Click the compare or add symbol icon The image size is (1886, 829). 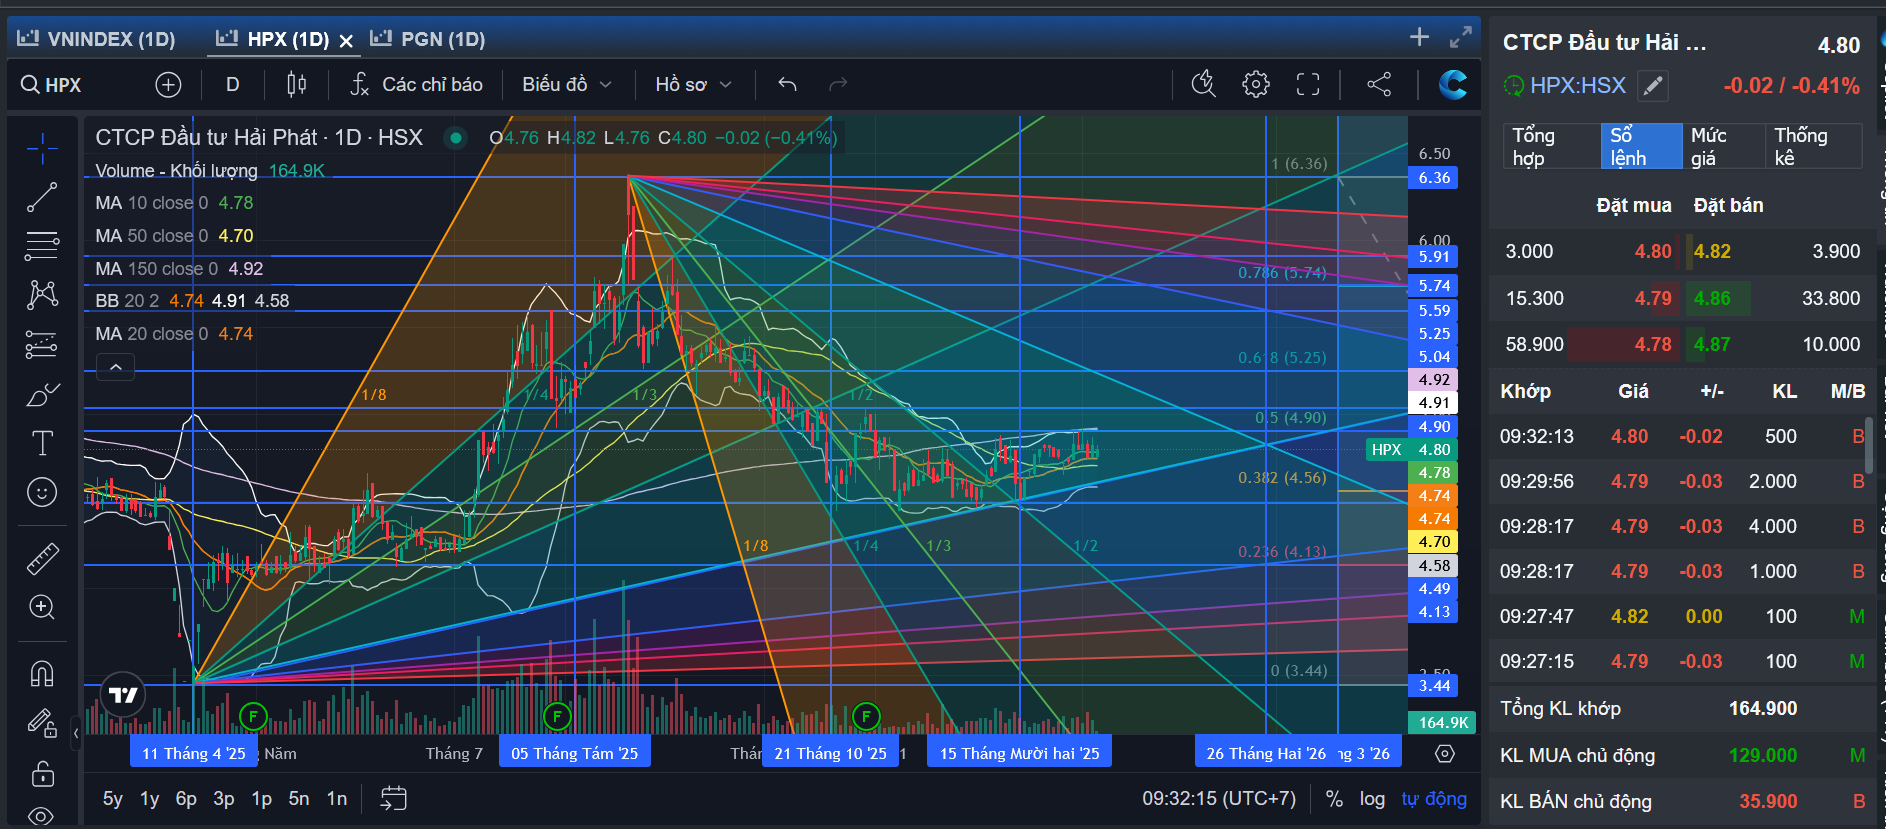point(168,85)
